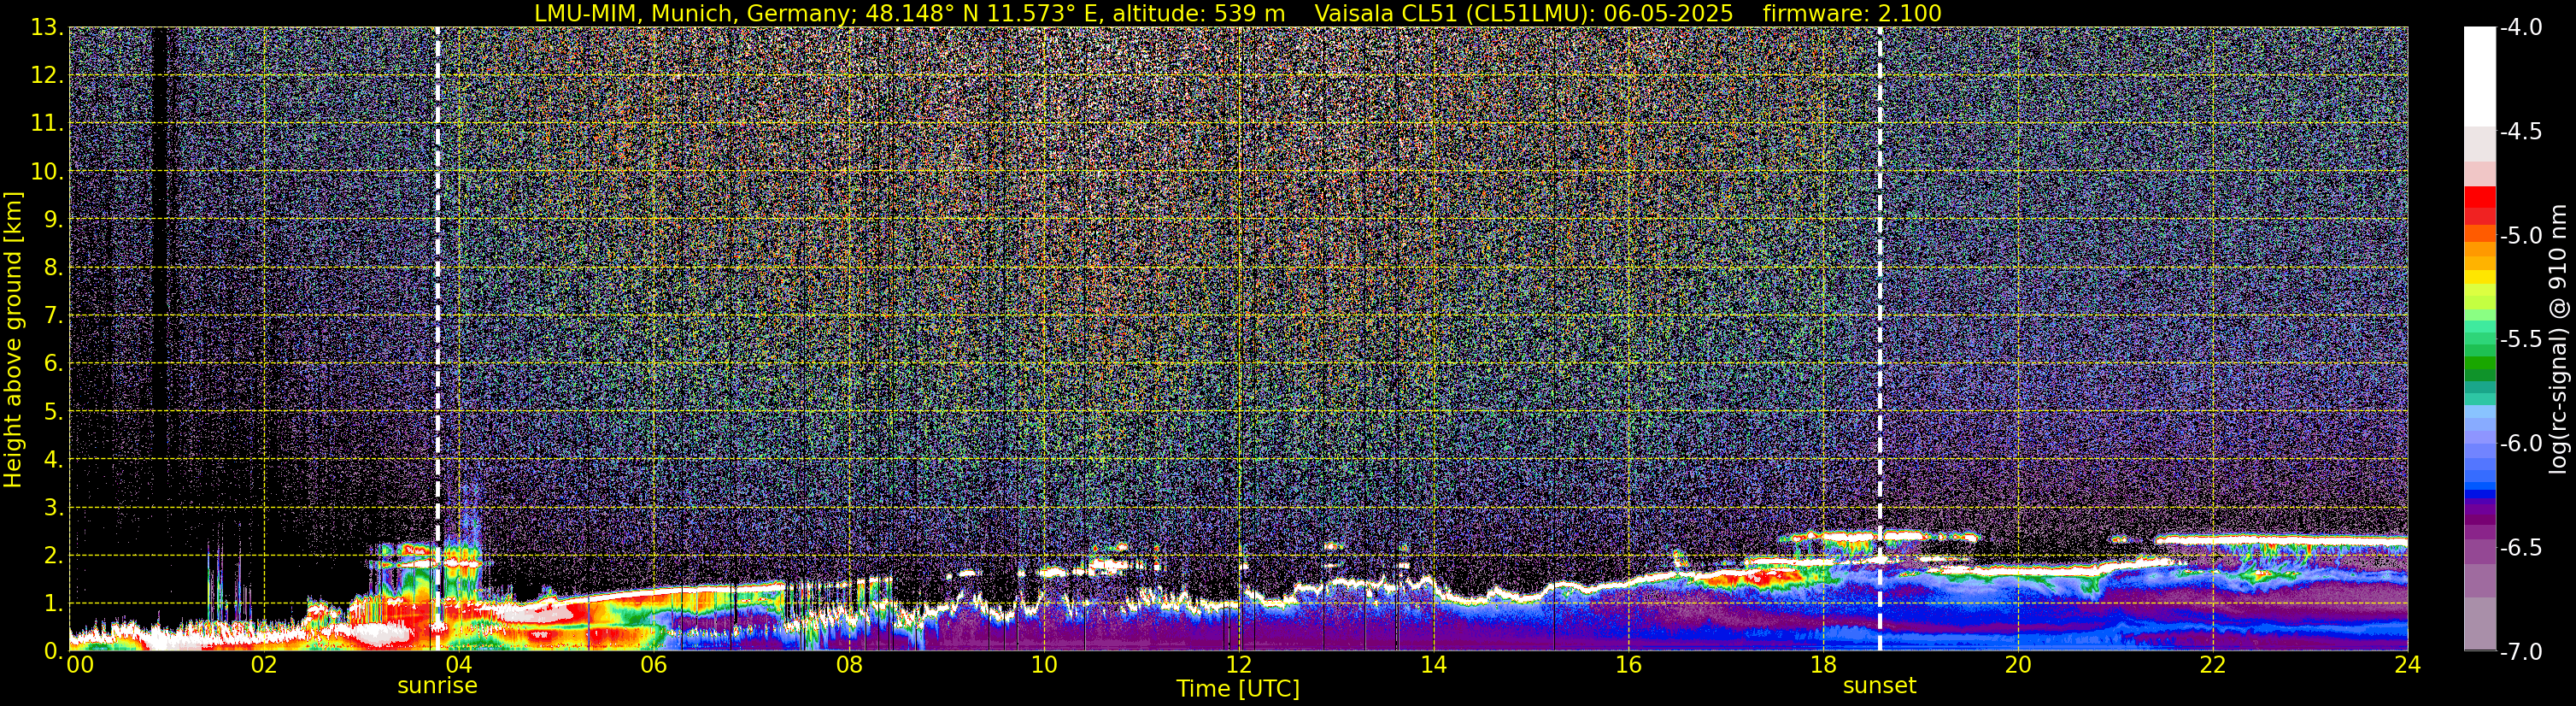The height and width of the screenshot is (706, 2576).
Task: Click height axis tick '1.'
Action: point(54,604)
